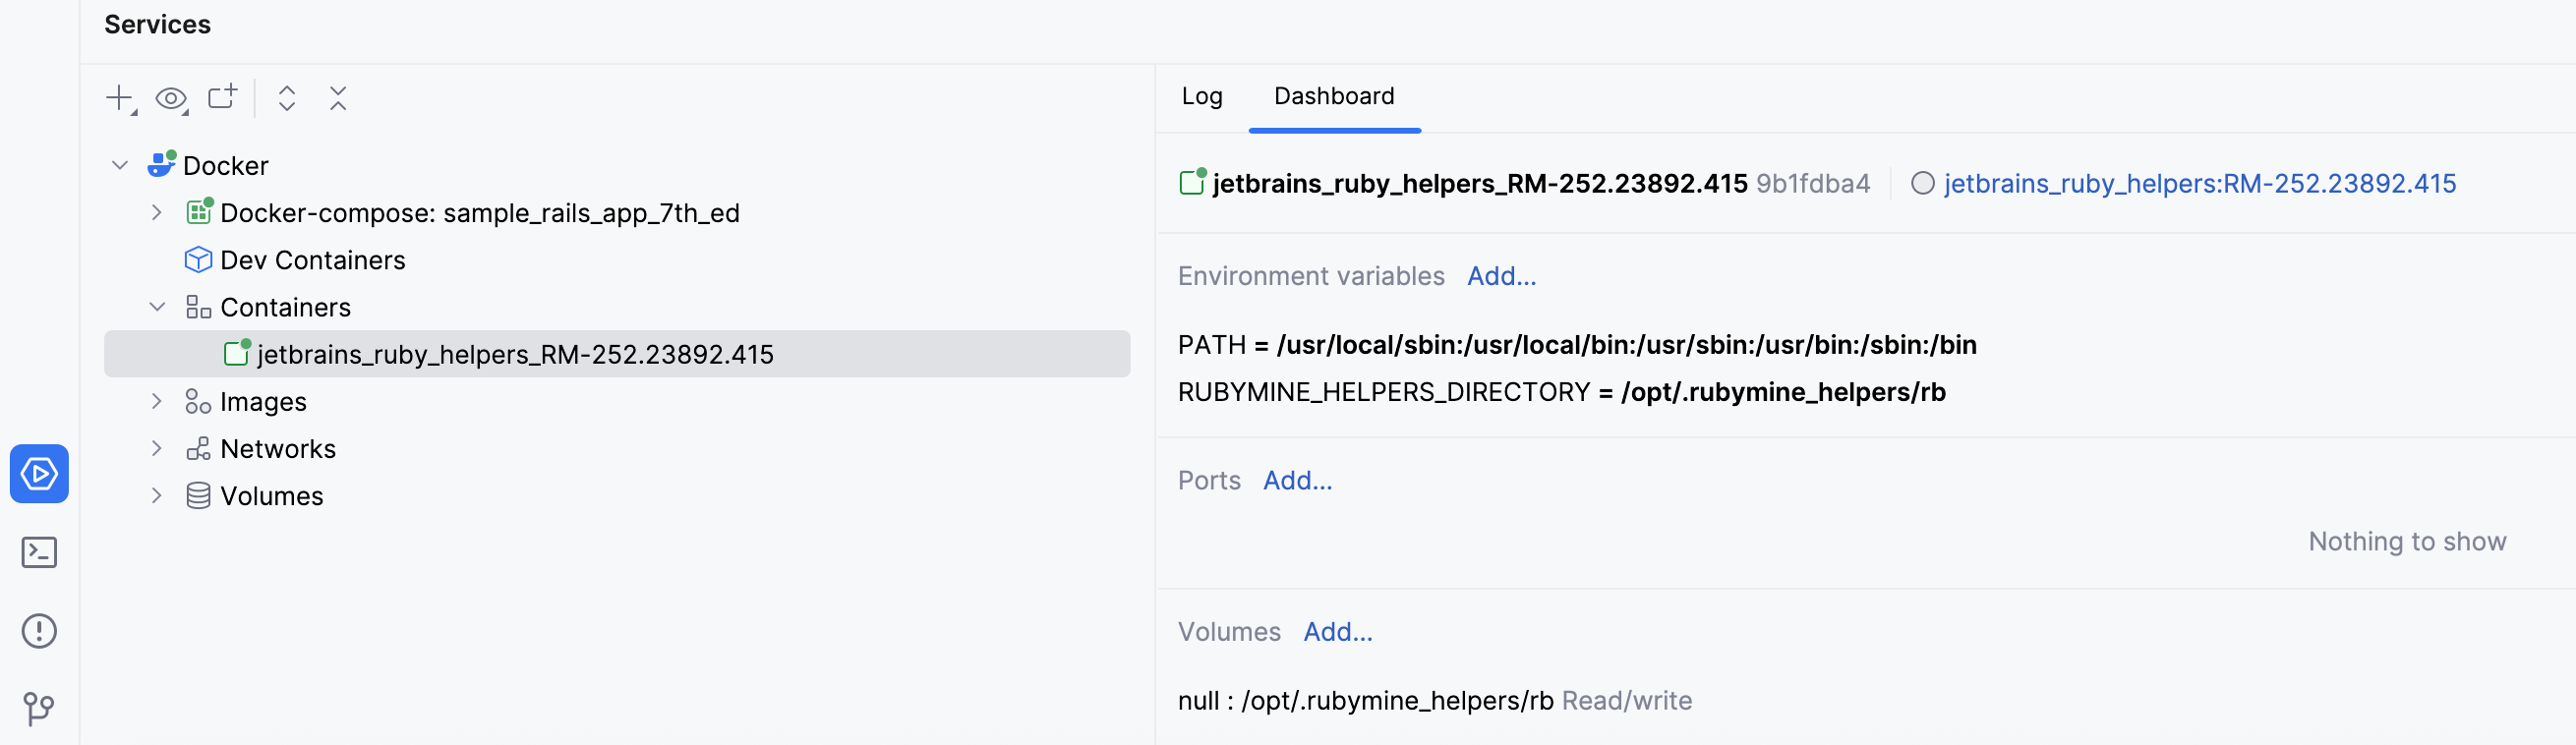Open the View Options eye icon
Viewport: 2576px width, 745px height.
(171, 98)
